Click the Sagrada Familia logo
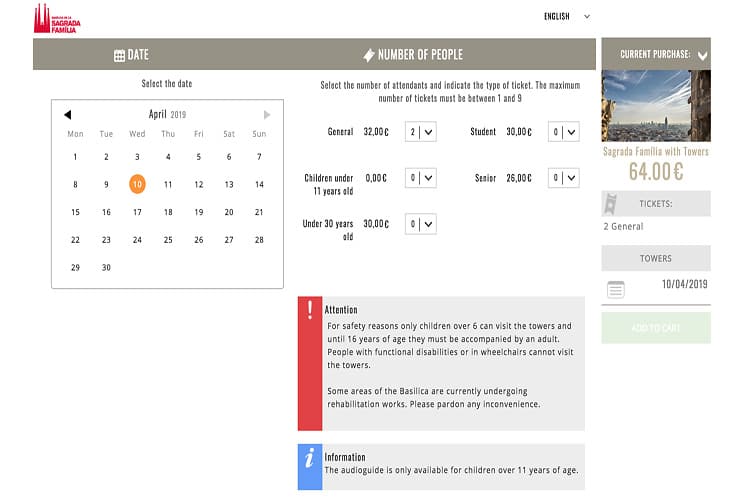The height and width of the screenshot is (500, 750). [x=57, y=19]
